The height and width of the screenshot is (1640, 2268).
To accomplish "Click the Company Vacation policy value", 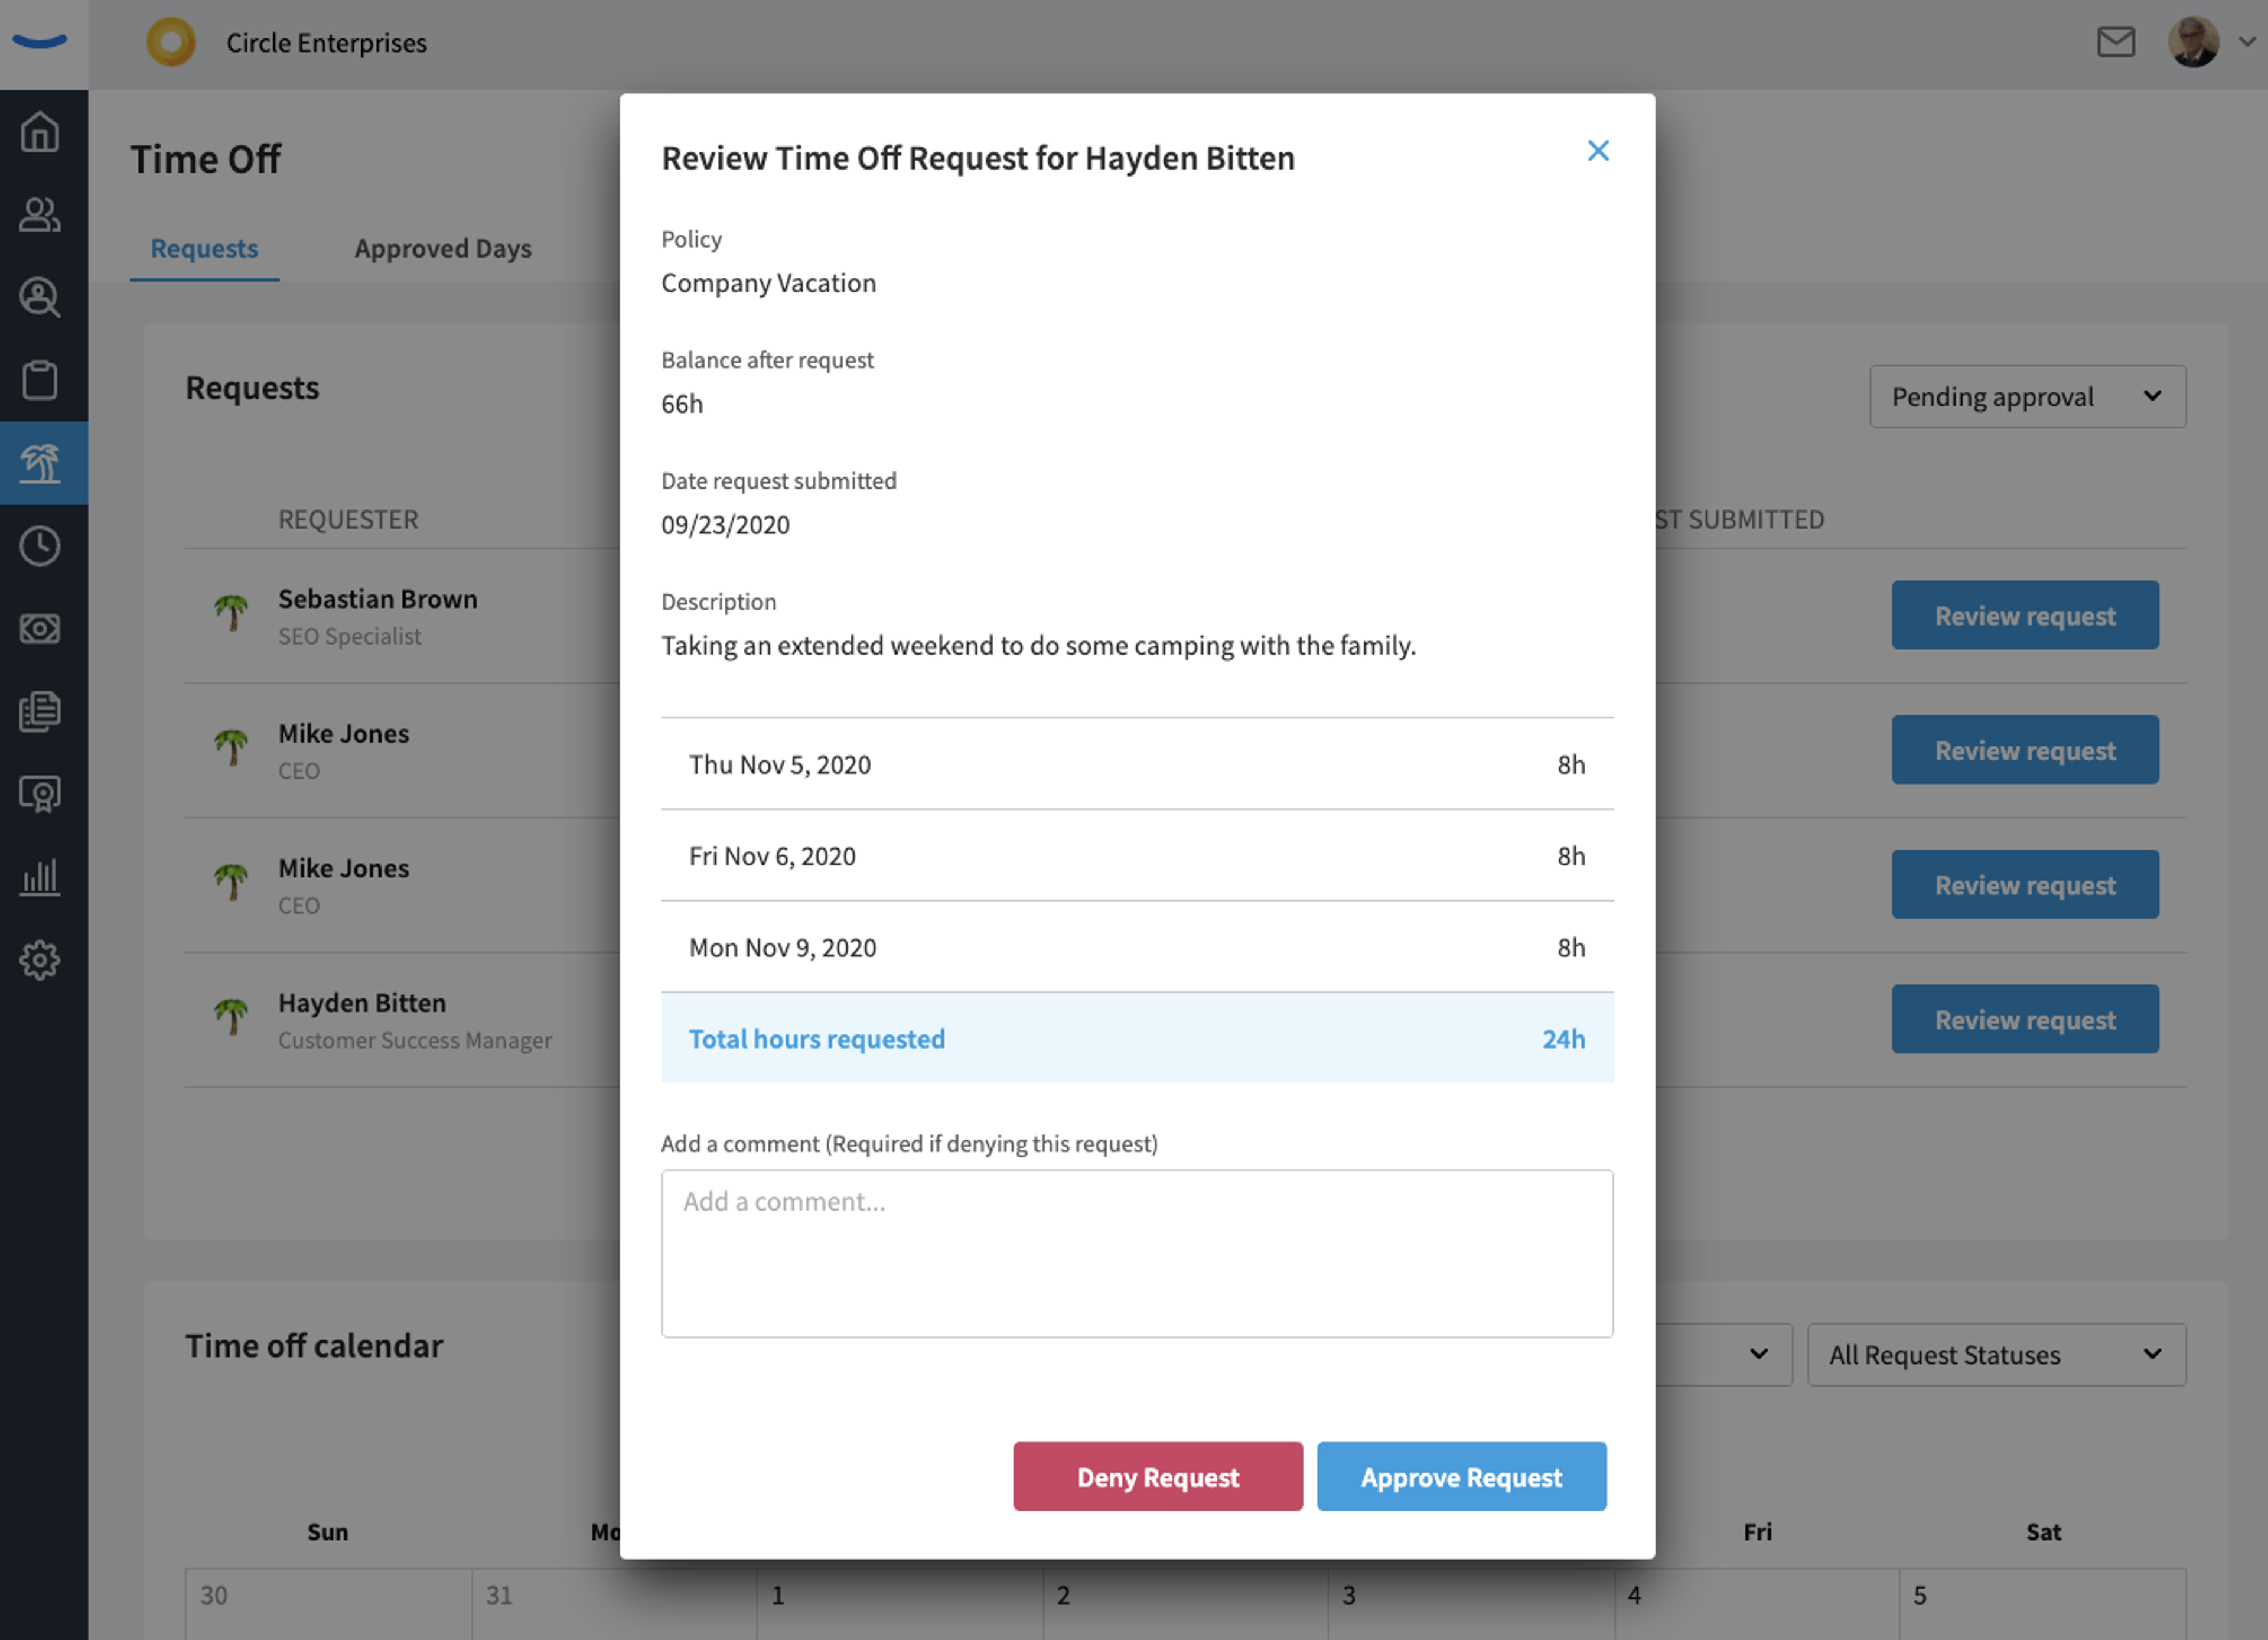I will (768, 283).
